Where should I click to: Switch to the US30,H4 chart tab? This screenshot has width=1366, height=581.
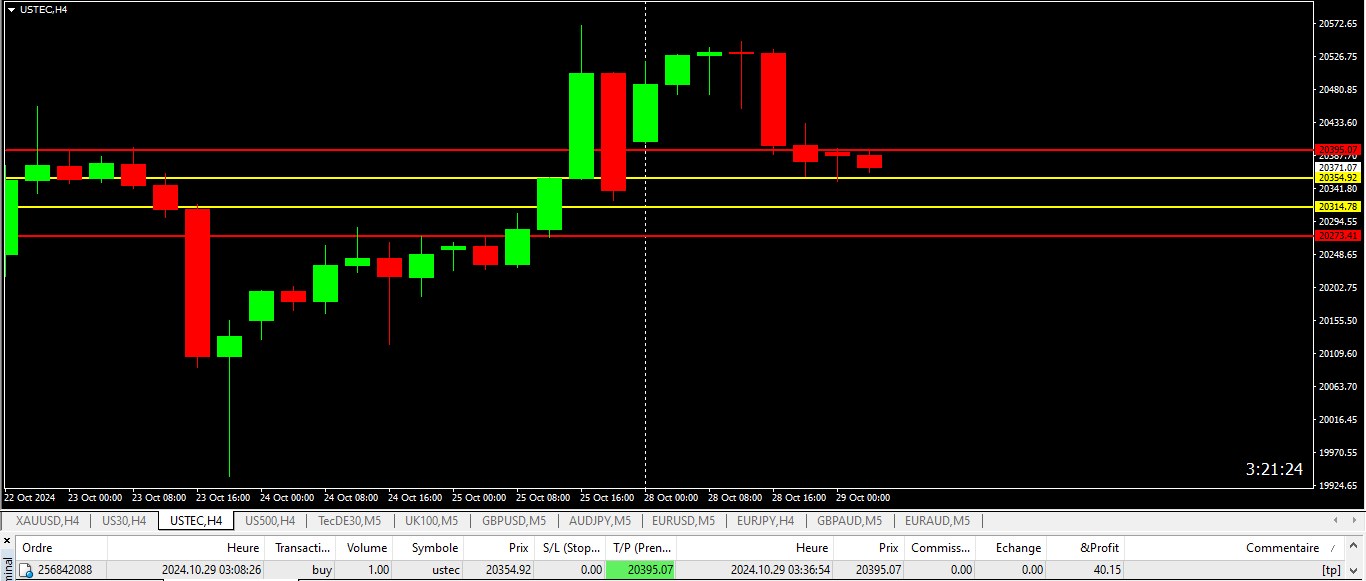pyautogui.click(x=124, y=521)
